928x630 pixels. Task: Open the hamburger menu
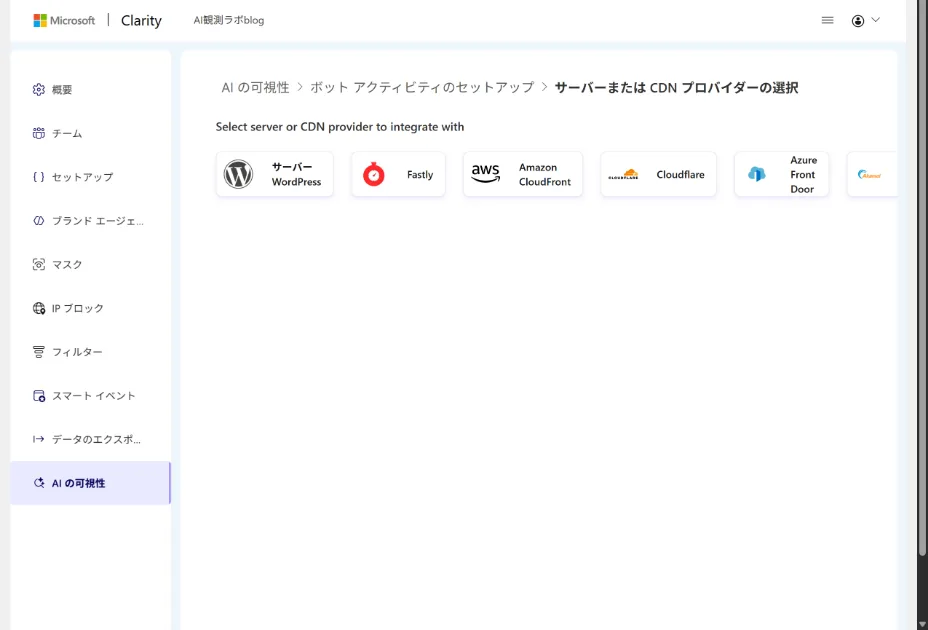[827, 19]
